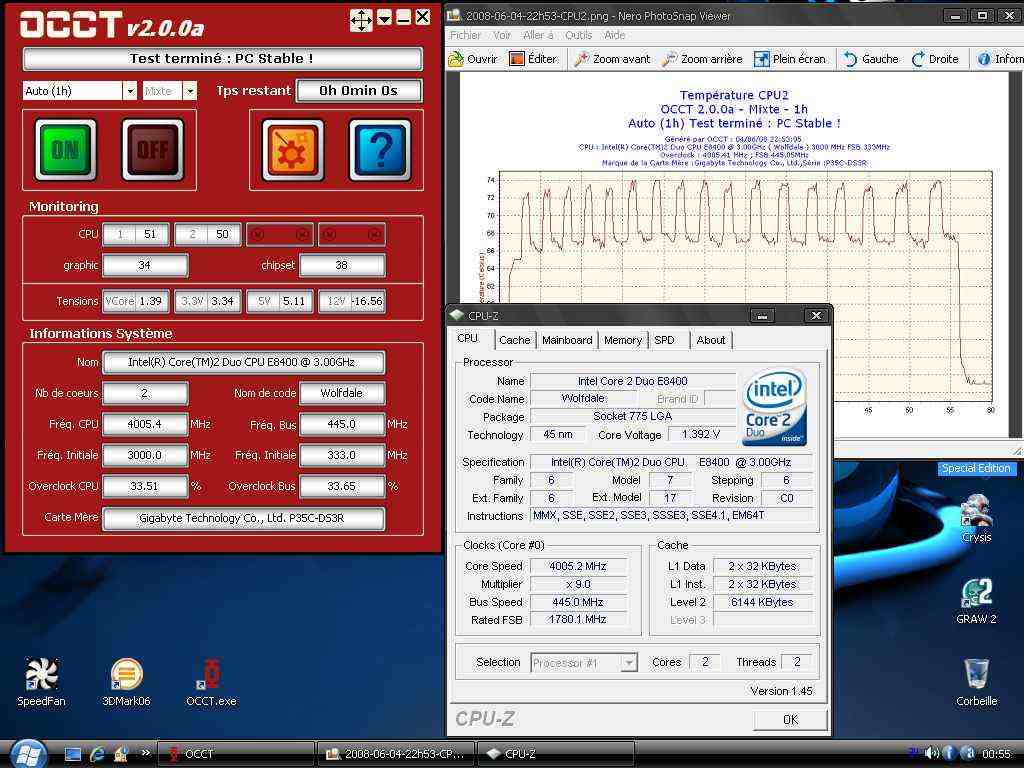The height and width of the screenshot is (768, 1024).
Task: Click the Level 2 6144 KBytes value
Action: pyautogui.click(x=762, y=602)
